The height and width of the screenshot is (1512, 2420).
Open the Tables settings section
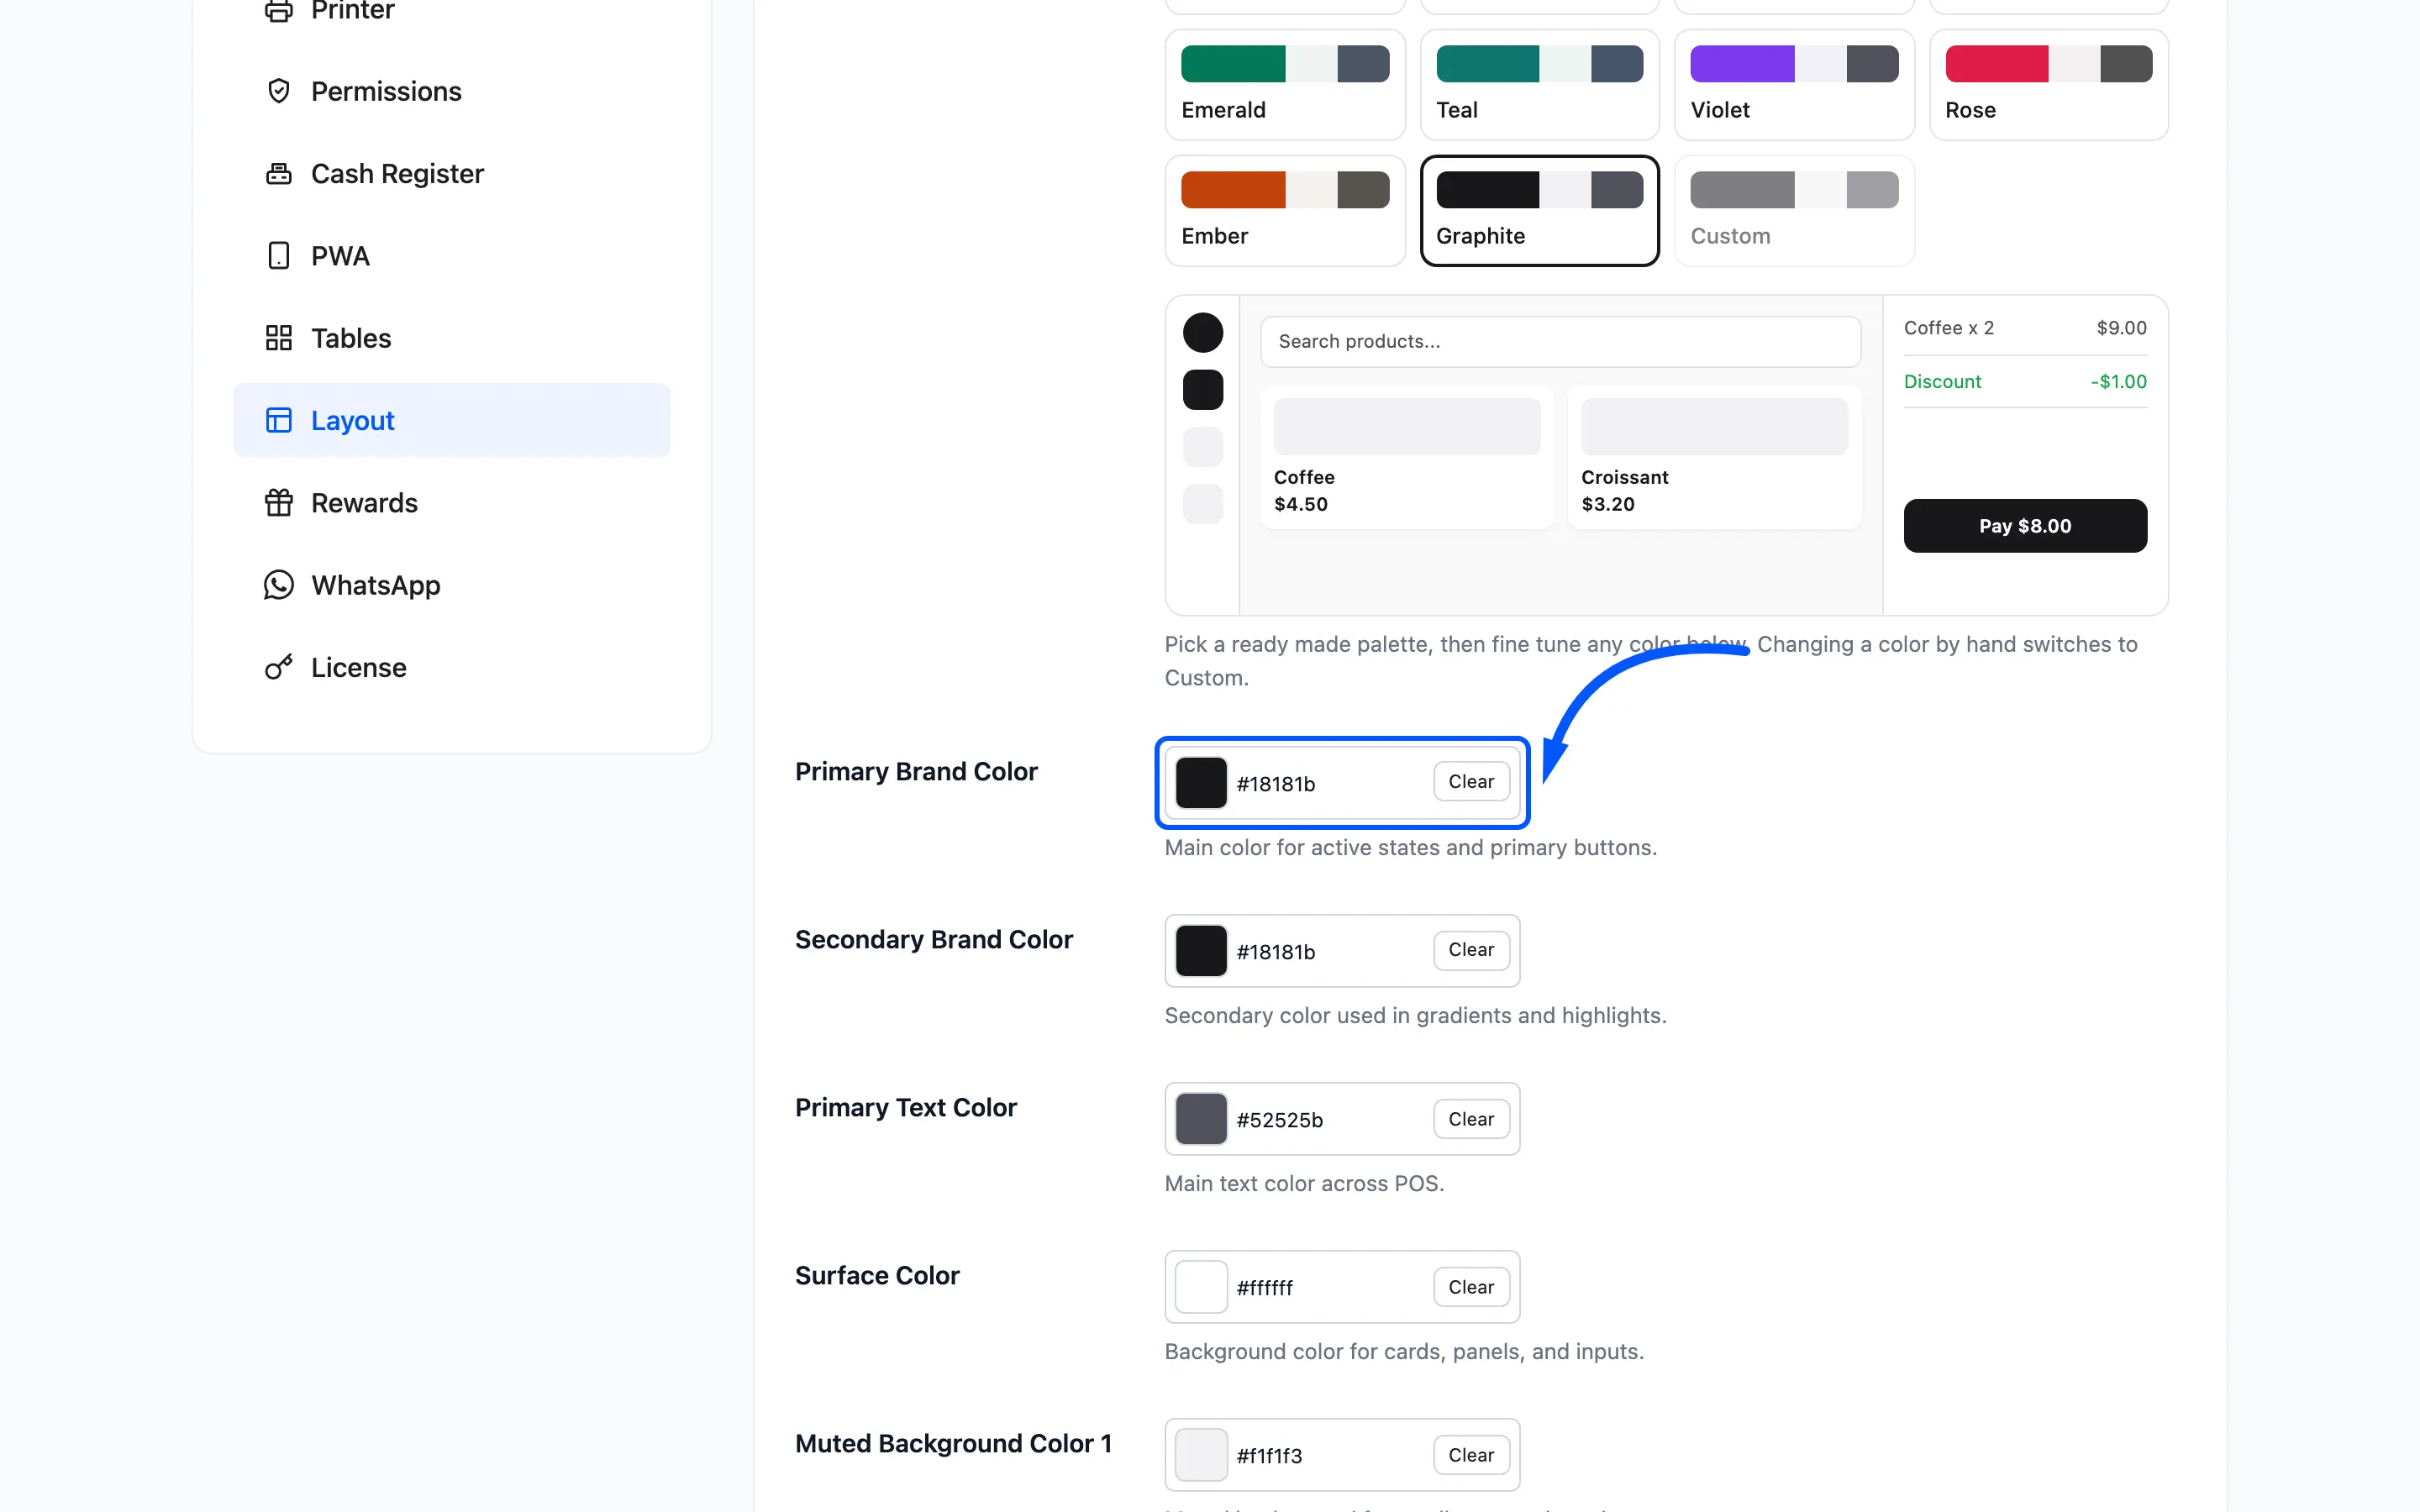pos(451,338)
